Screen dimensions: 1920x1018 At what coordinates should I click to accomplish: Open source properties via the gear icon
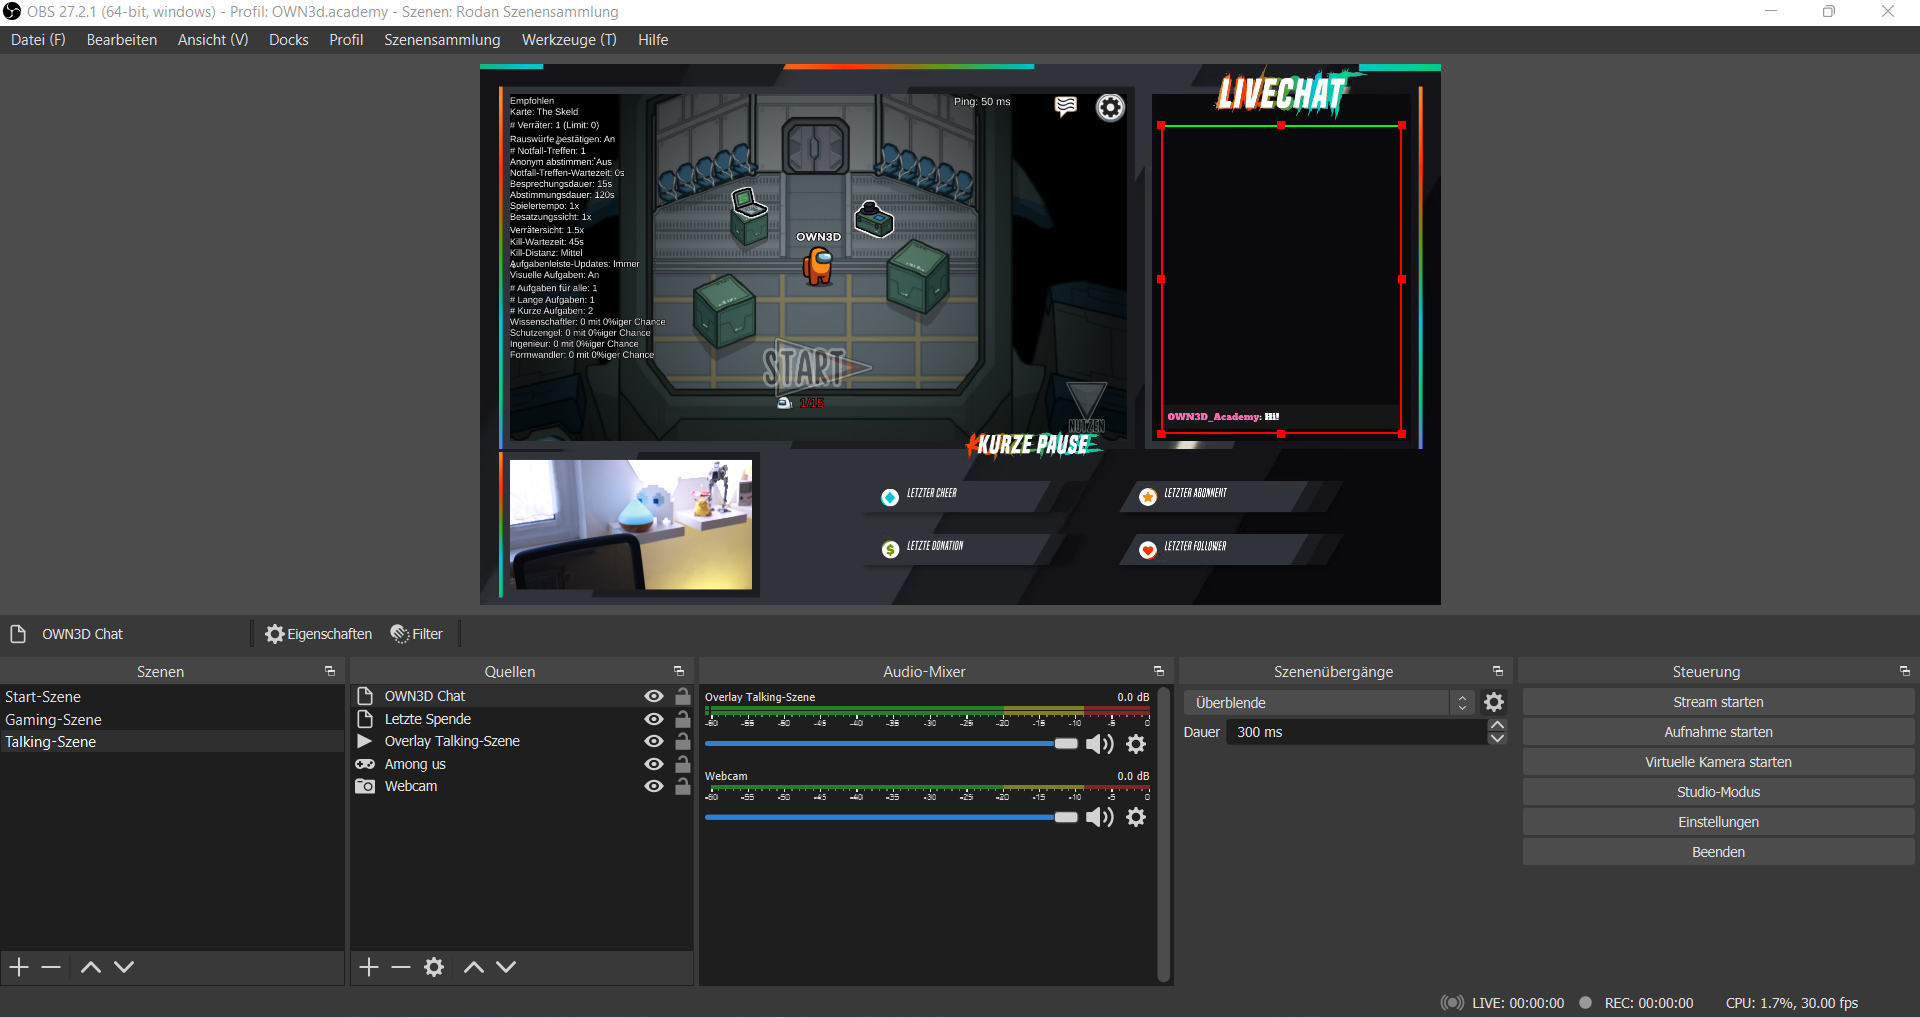point(433,966)
